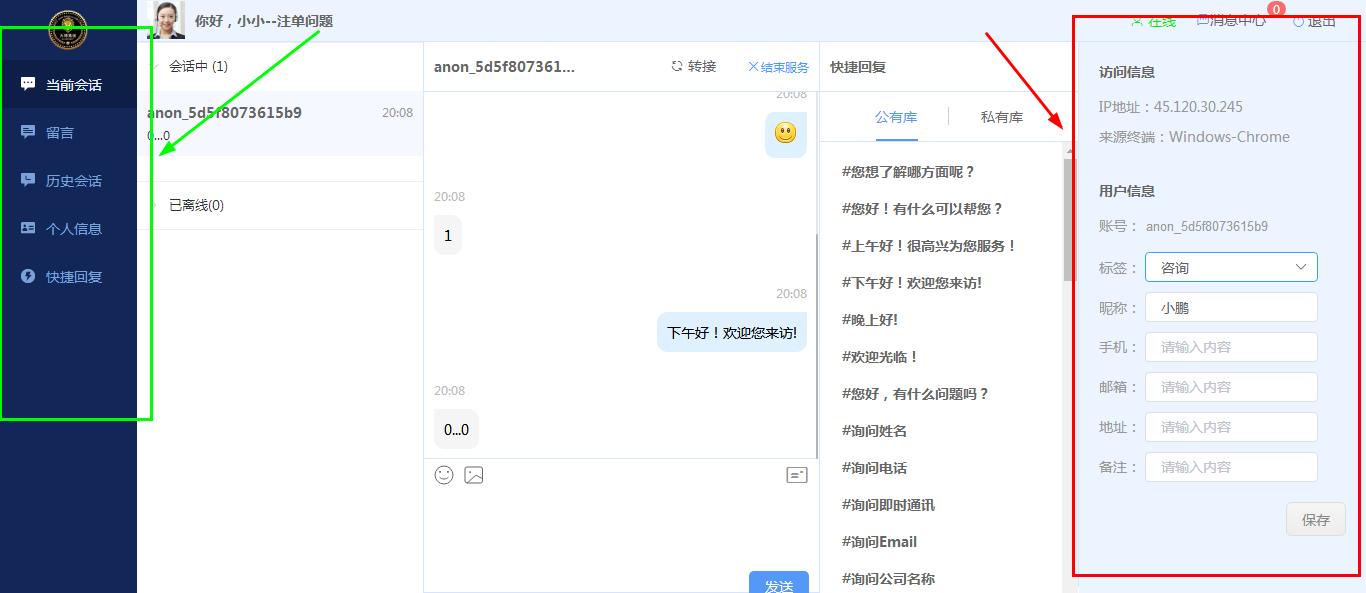The width and height of the screenshot is (1366, 593).
Task: Click 结束服务 to end the session
Action: coord(778,67)
